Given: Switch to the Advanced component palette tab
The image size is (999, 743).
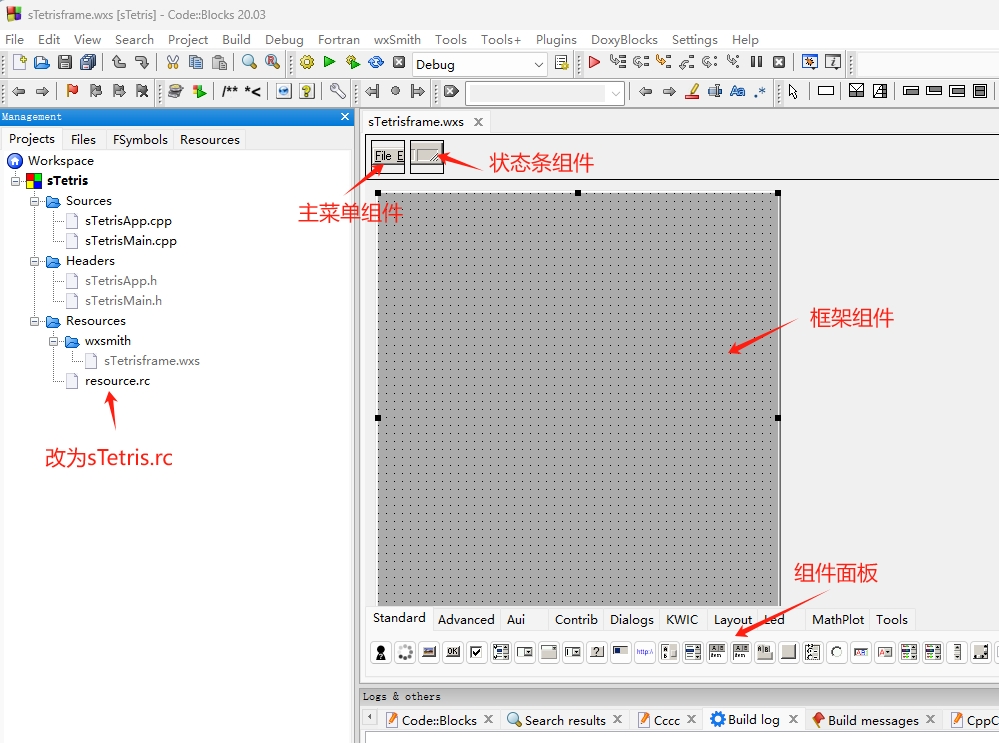Looking at the screenshot, I should pos(466,619).
